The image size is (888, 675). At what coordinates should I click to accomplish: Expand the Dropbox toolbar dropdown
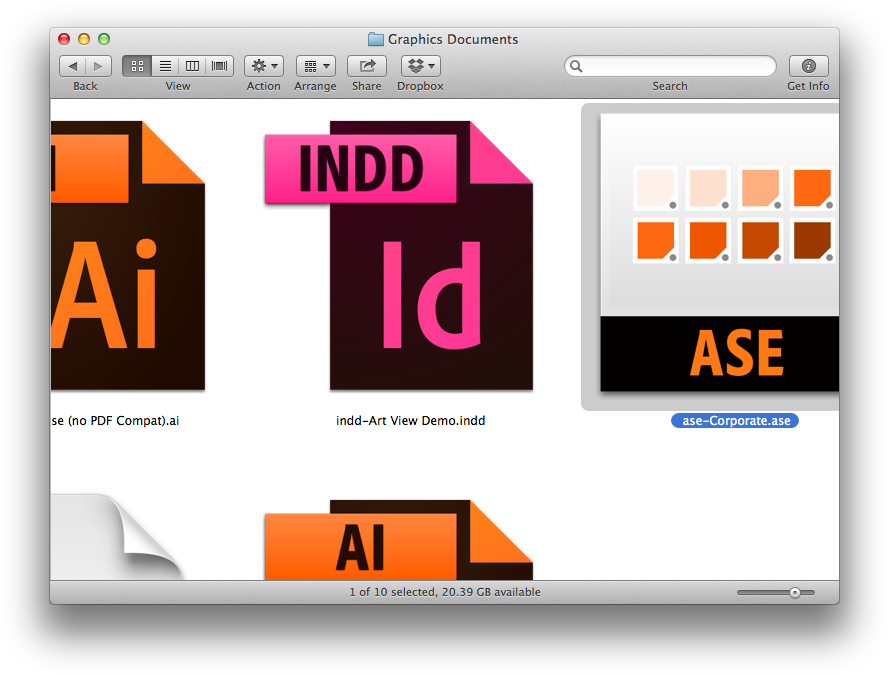(x=420, y=66)
